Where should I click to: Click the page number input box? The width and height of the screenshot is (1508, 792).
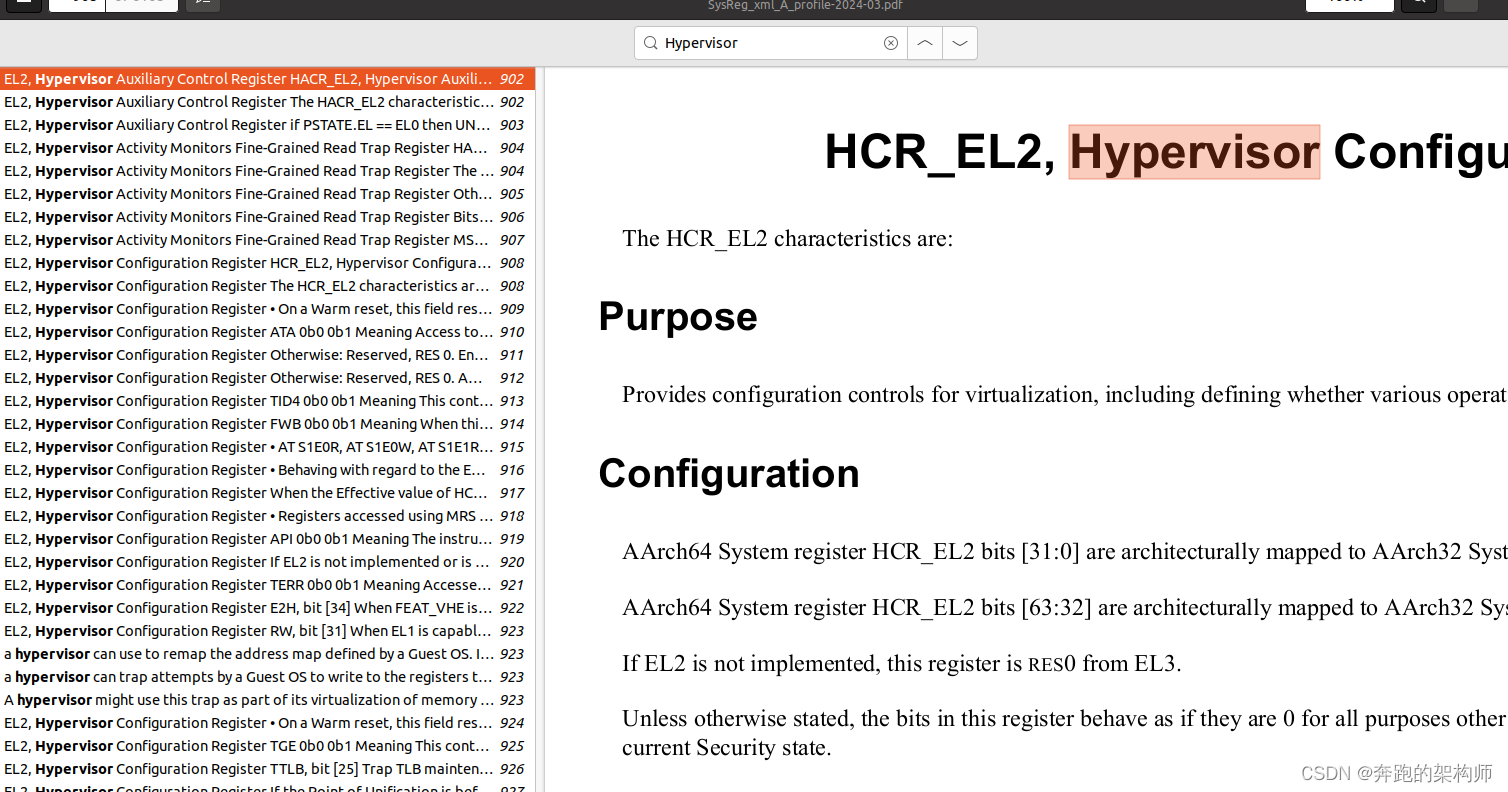click(x=1350, y=5)
